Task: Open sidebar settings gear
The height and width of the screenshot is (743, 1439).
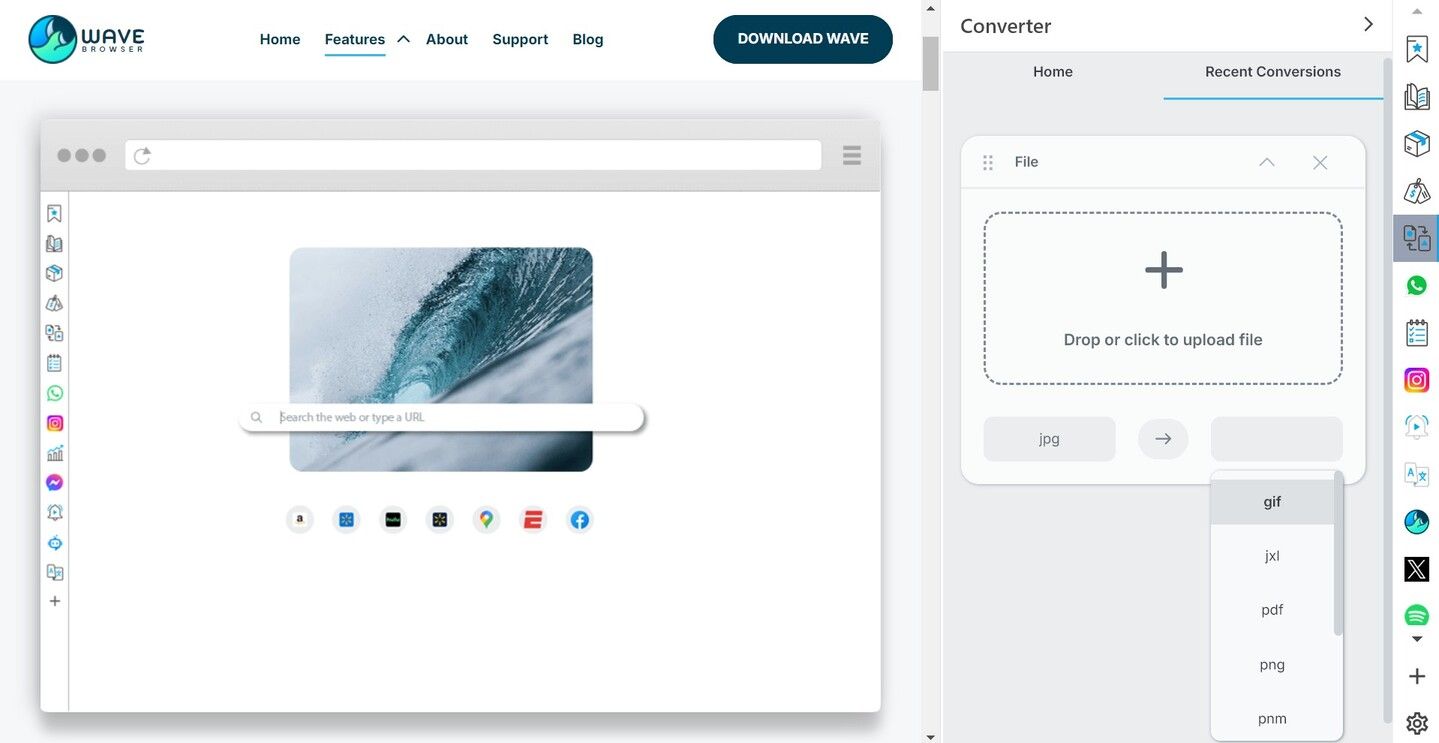Action: (x=1416, y=723)
